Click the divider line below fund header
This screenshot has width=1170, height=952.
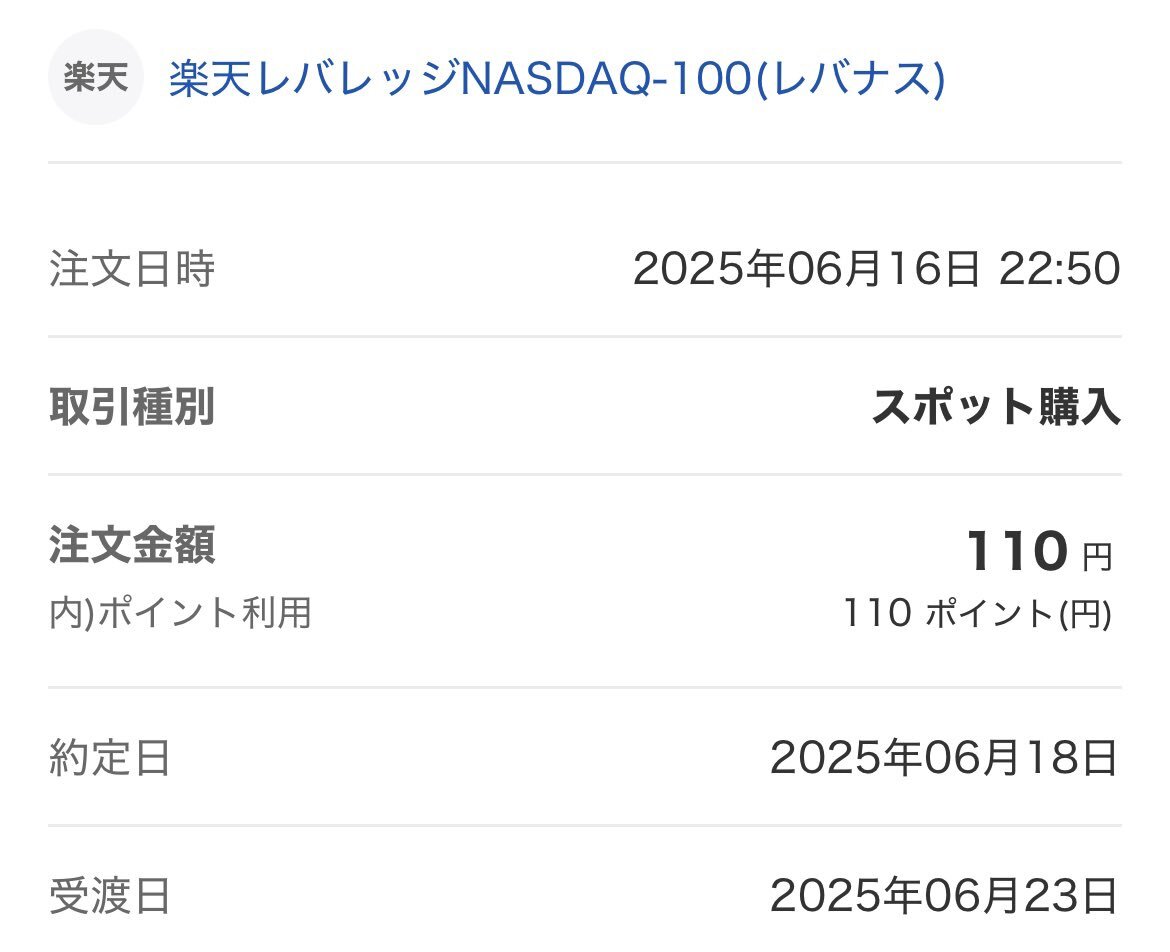[585, 162]
